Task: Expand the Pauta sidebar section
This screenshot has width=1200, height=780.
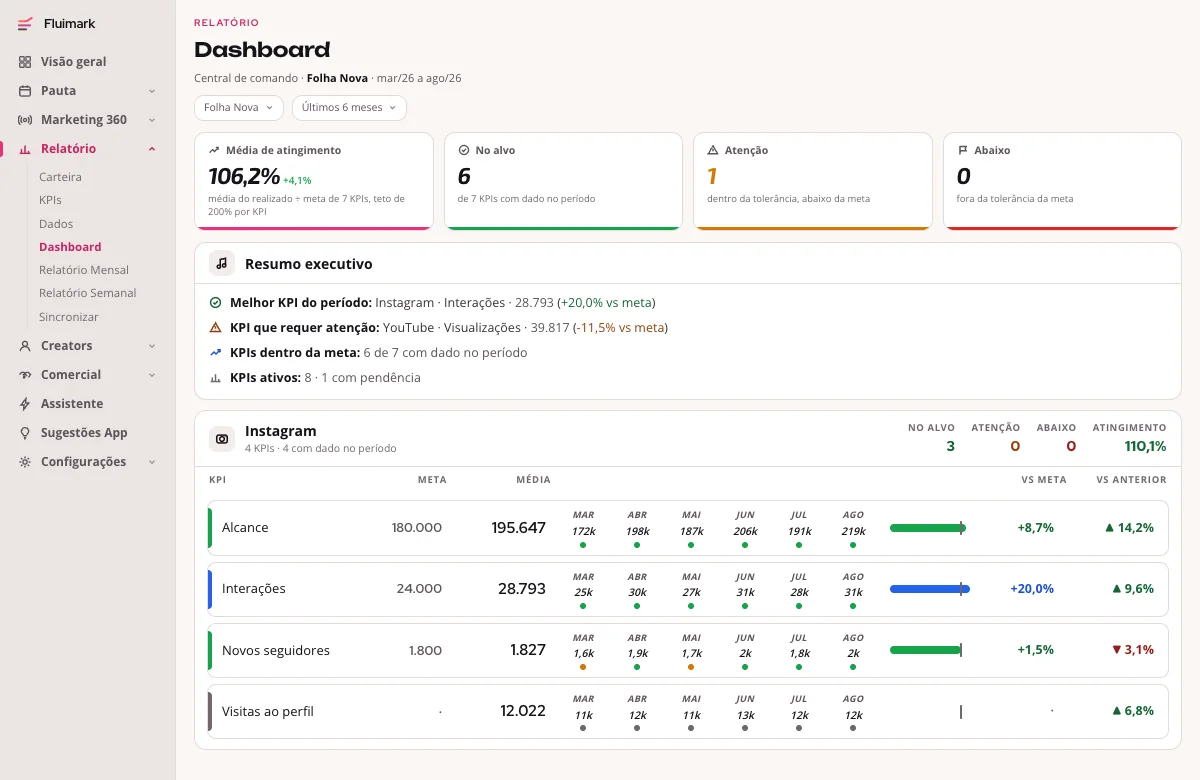Action: tap(152, 91)
